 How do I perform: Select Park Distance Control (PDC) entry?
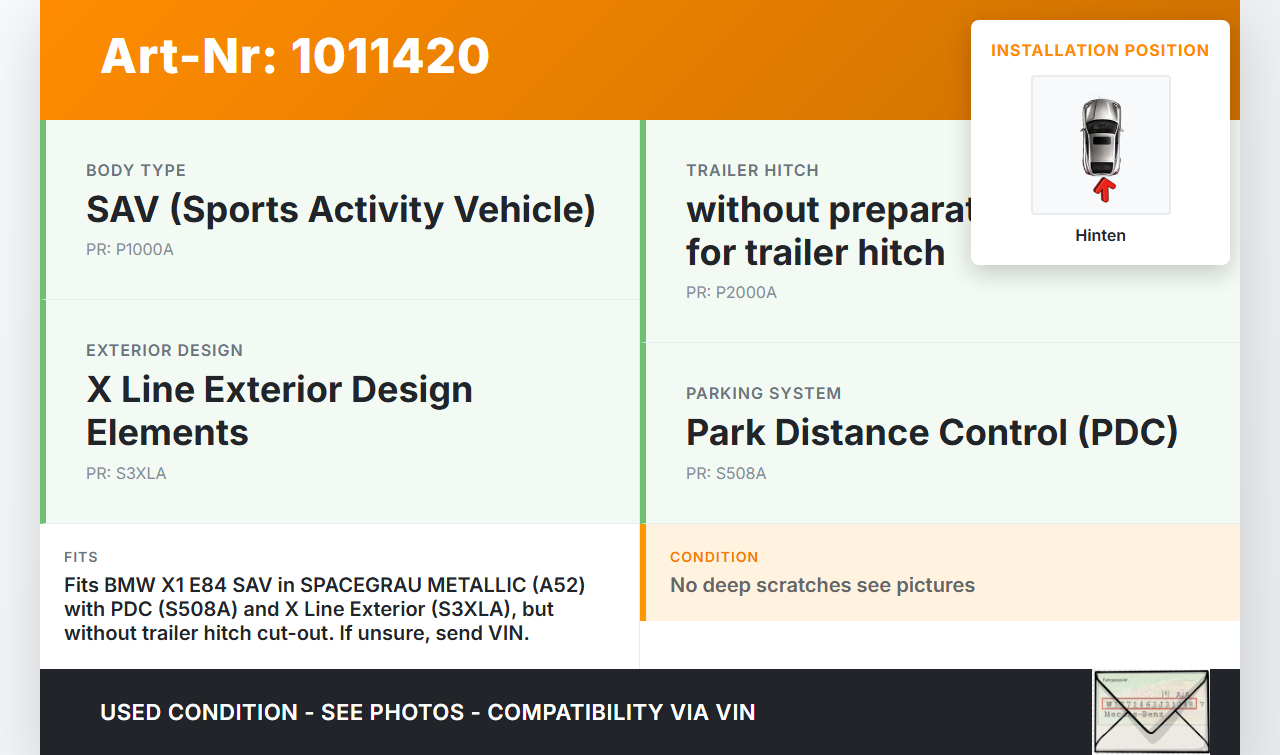931,433
